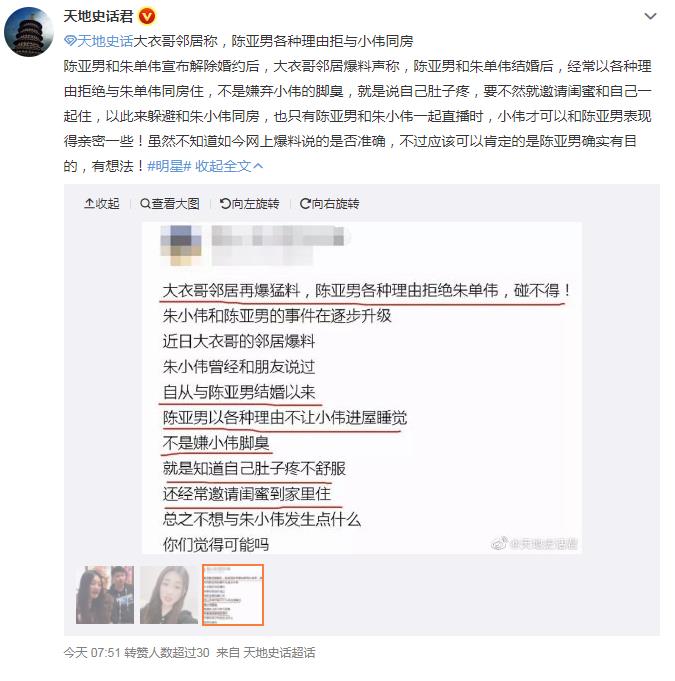Click 查看大图 to view large image

pos(170,203)
